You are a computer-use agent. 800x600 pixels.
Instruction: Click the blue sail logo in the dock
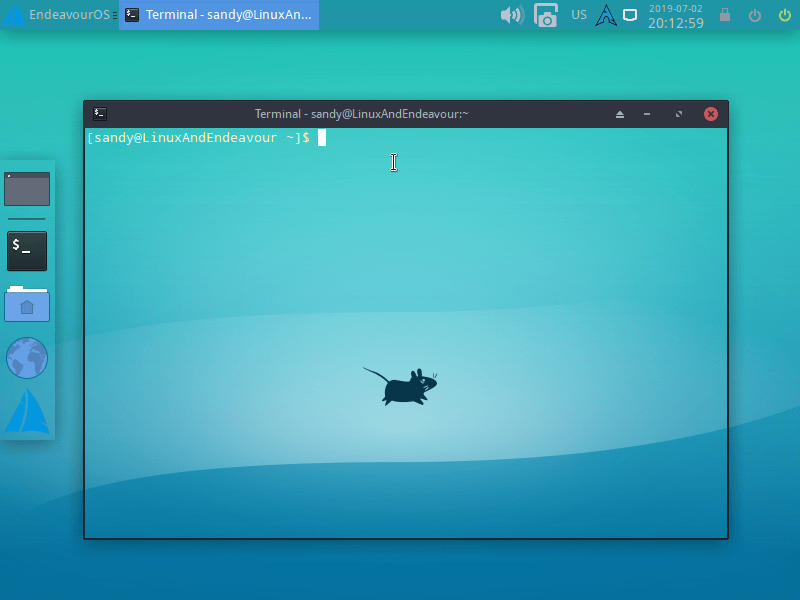pos(27,411)
